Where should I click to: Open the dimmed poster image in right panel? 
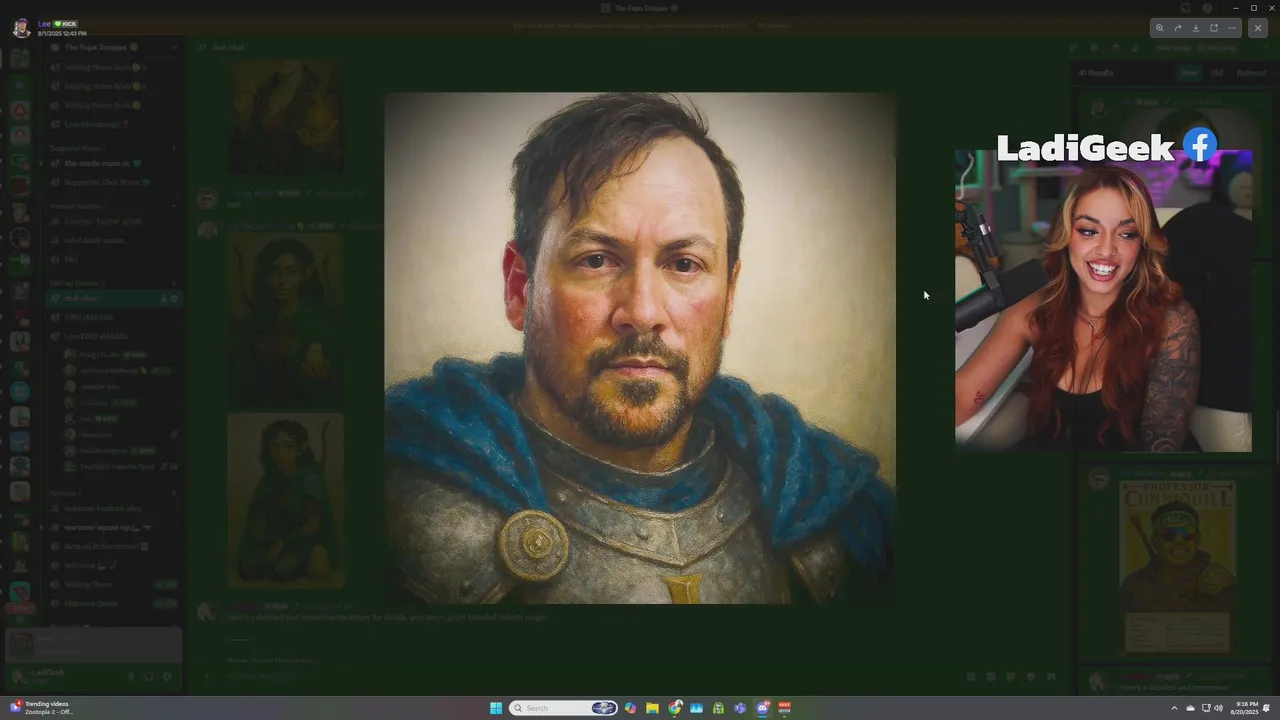[x=1177, y=569]
